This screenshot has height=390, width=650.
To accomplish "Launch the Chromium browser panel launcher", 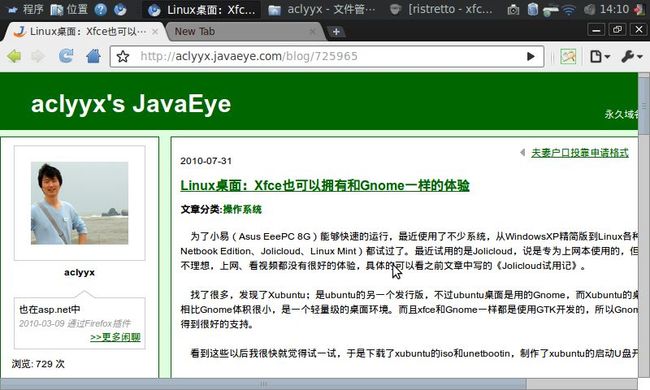I will [120, 9].
